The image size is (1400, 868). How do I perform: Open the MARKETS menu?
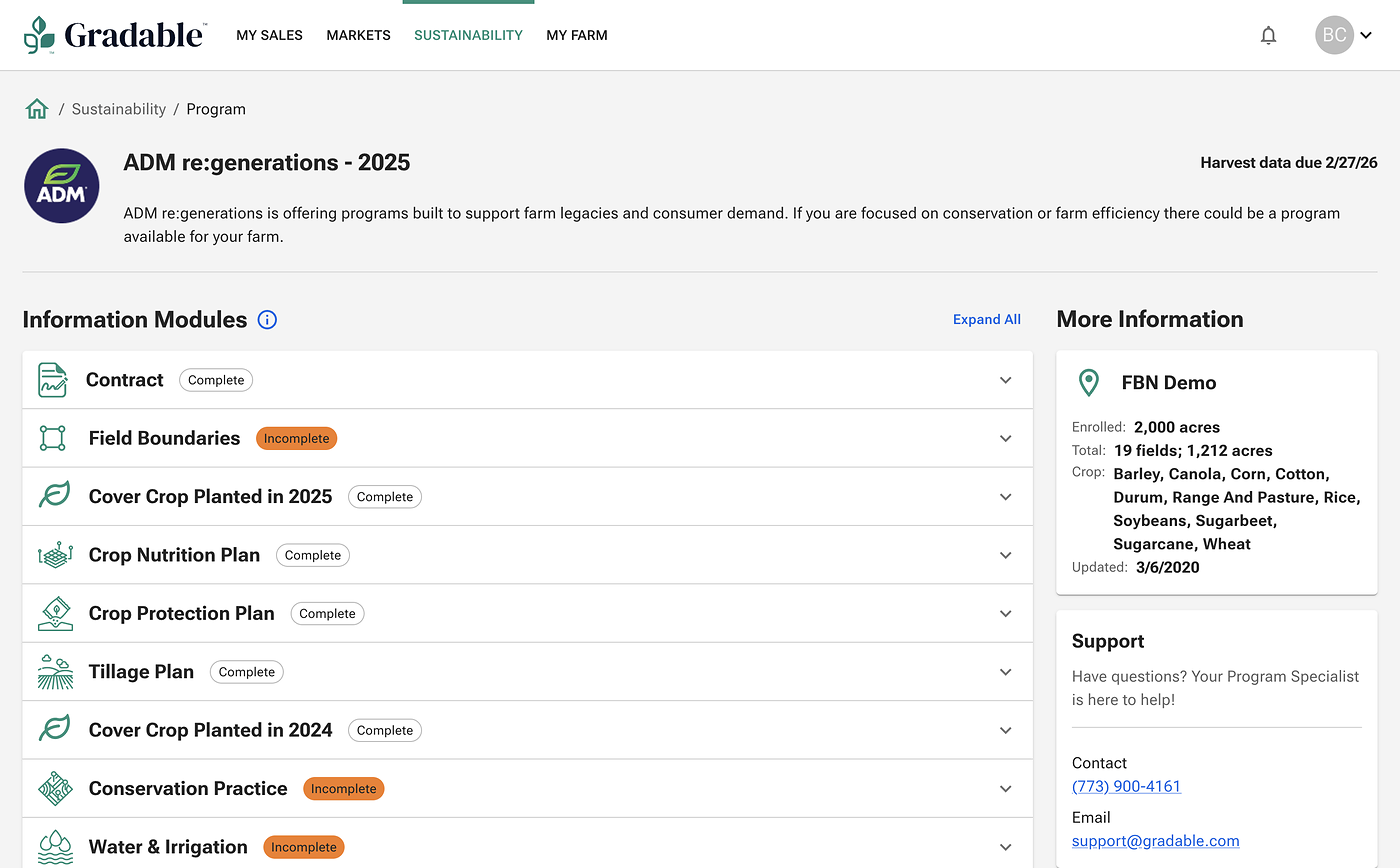(358, 35)
